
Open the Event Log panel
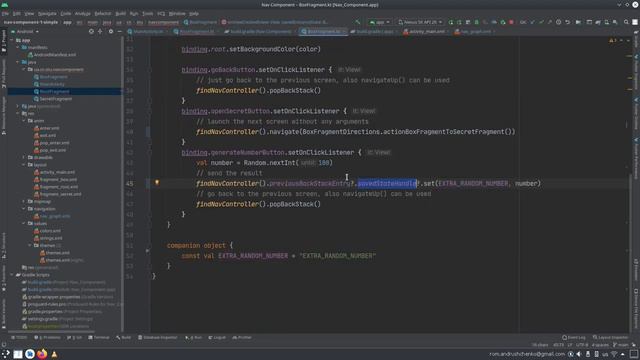click(x=574, y=338)
